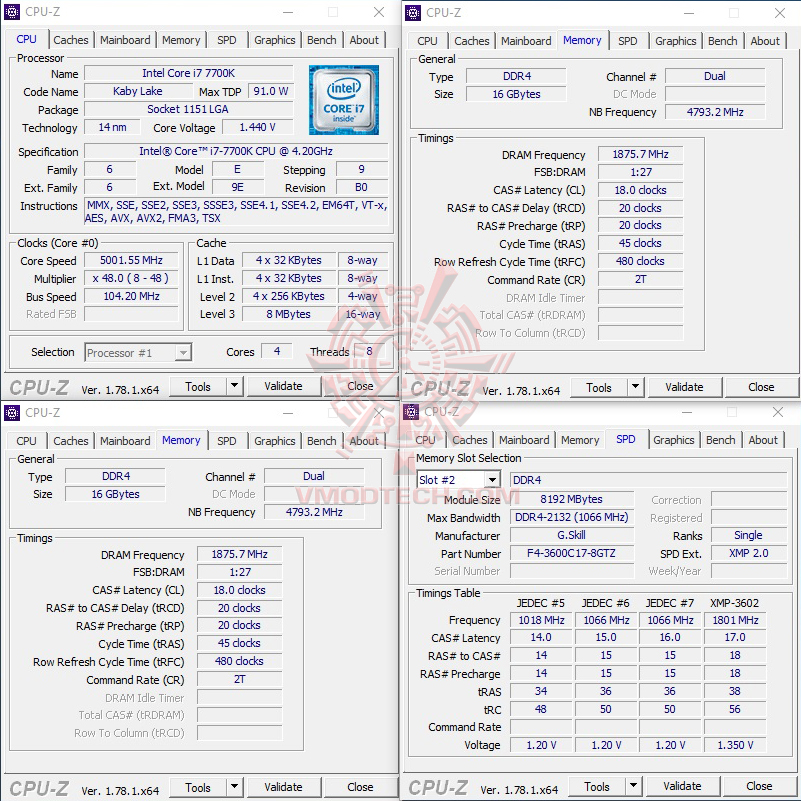Viewport: 801px width, 801px height.
Task: Open SPD tab in top-right Memory window
Action: [627, 41]
